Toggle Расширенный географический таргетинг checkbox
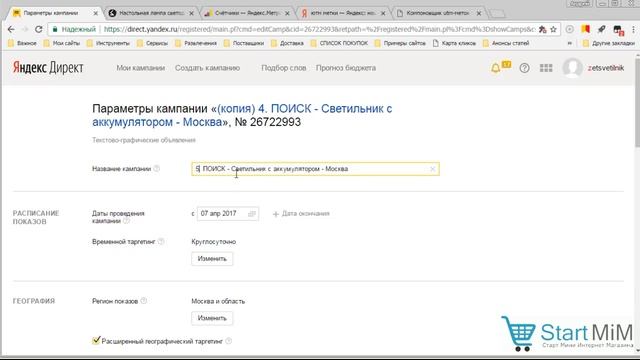640x360 pixels. [96, 340]
